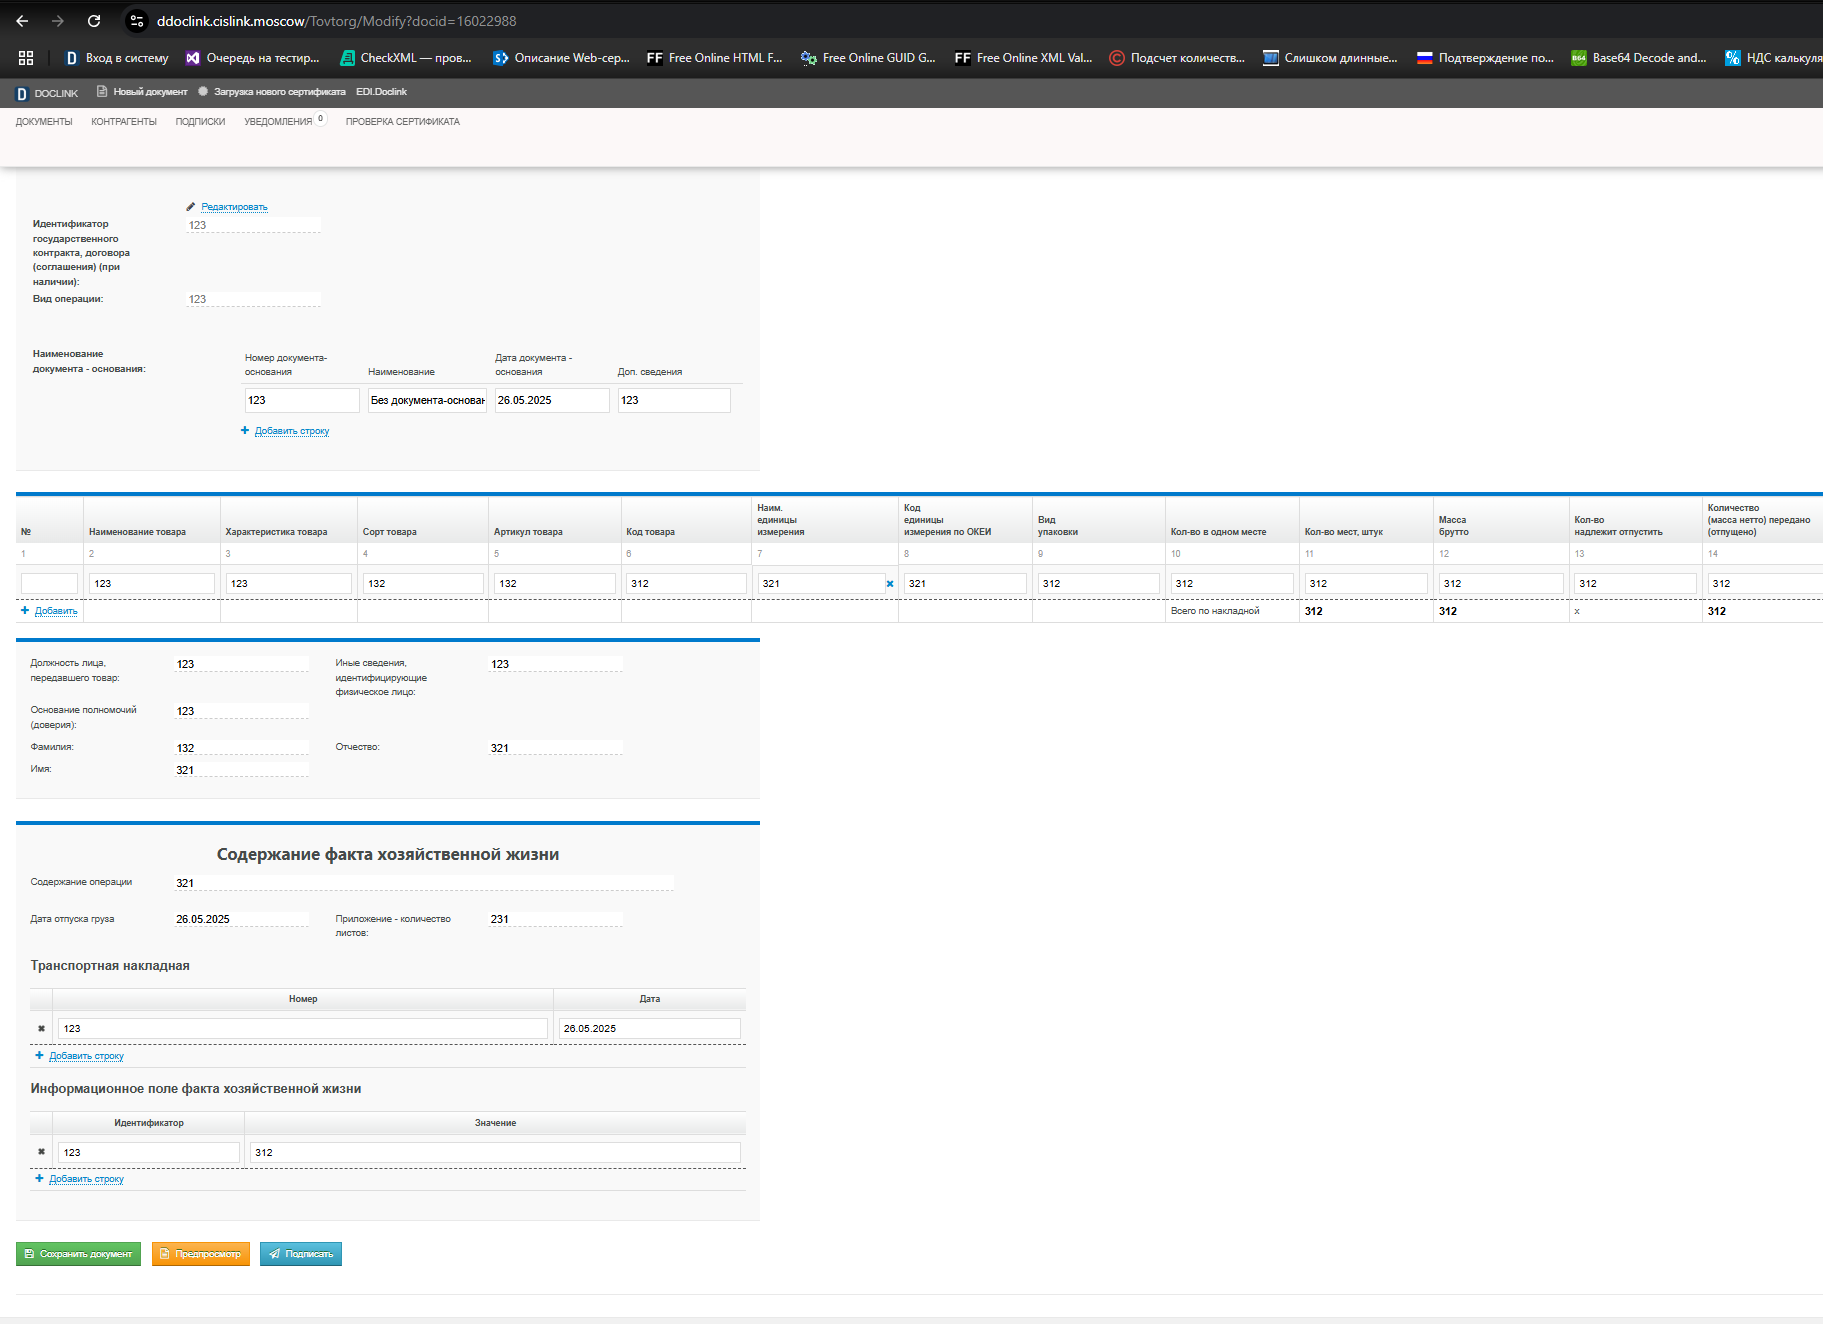This screenshot has height=1324, width=1823.
Task: Click the 'Вид упаковки' input
Action: point(1098,583)
